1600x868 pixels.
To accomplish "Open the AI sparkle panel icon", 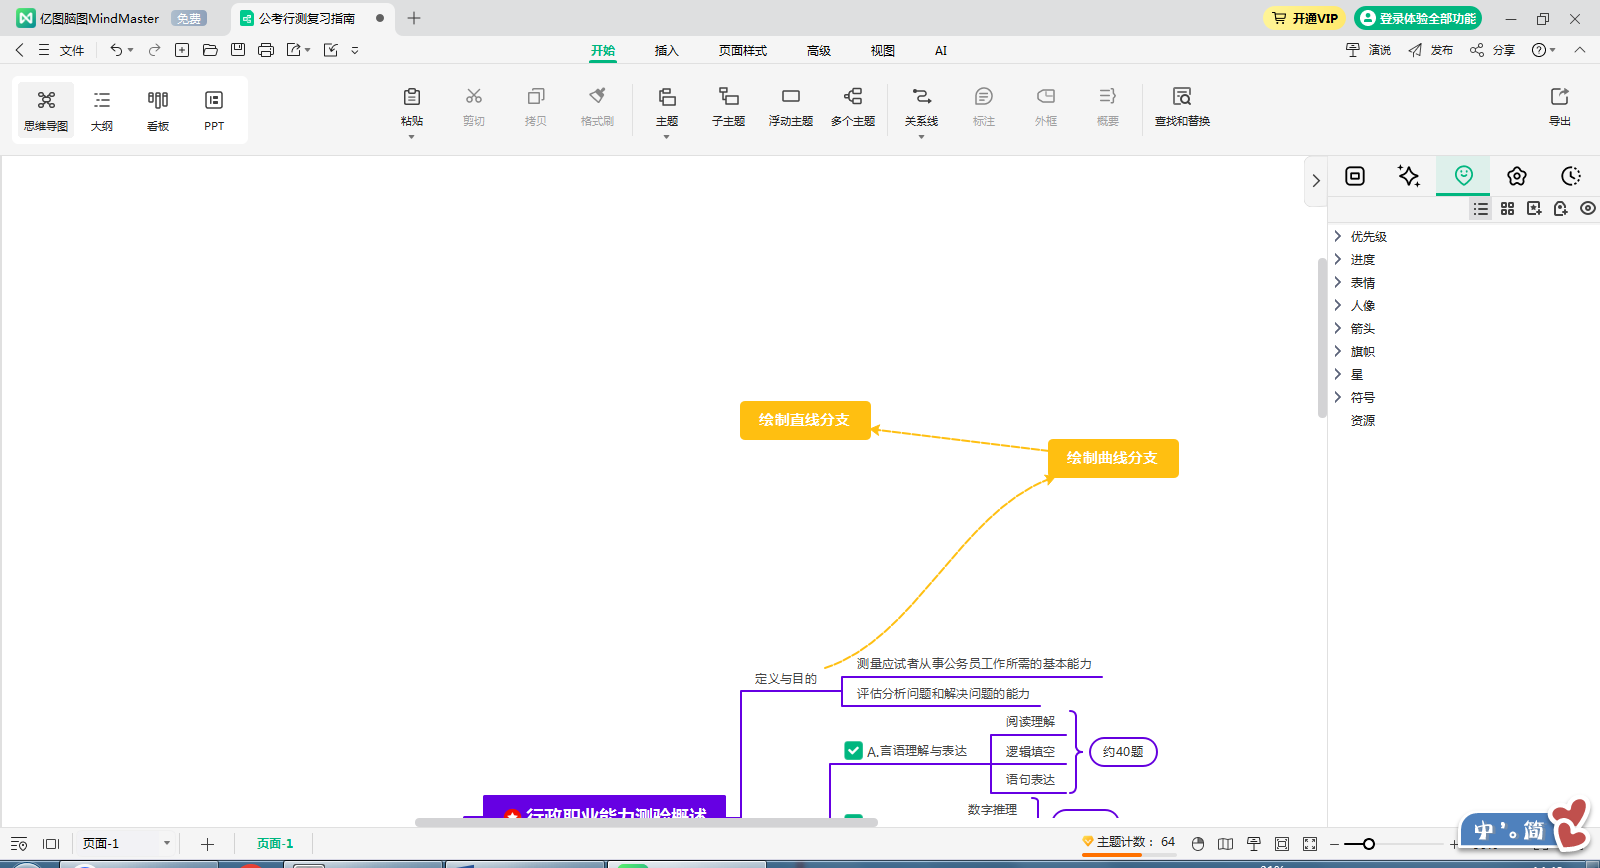I will pos(1409,176).
